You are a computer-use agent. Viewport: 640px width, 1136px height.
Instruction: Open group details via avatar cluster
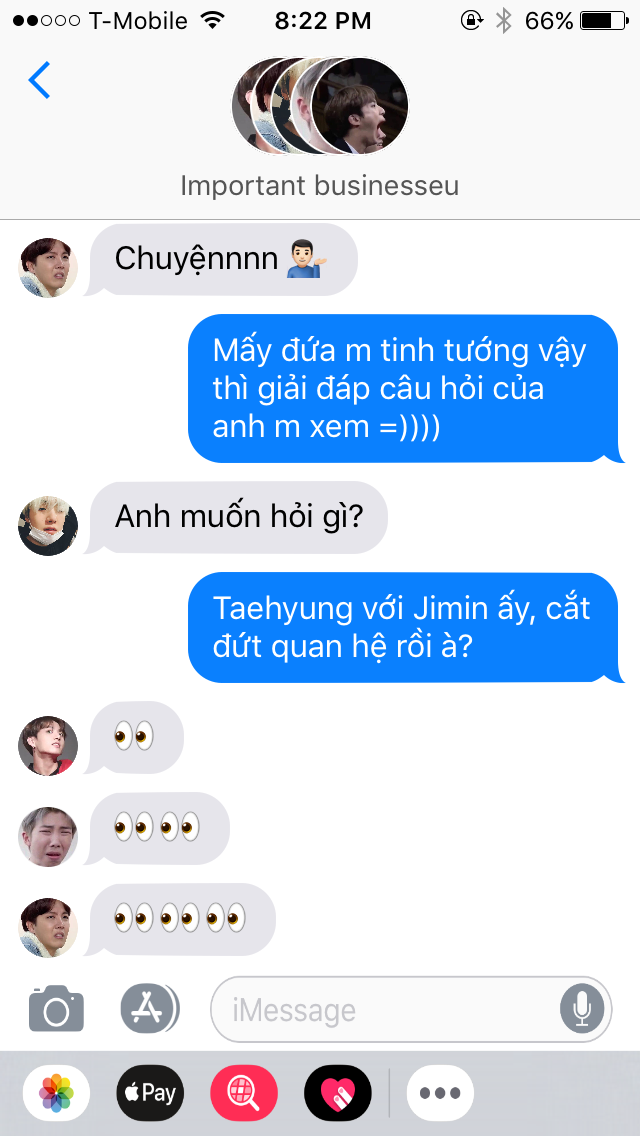click(320, 106)
